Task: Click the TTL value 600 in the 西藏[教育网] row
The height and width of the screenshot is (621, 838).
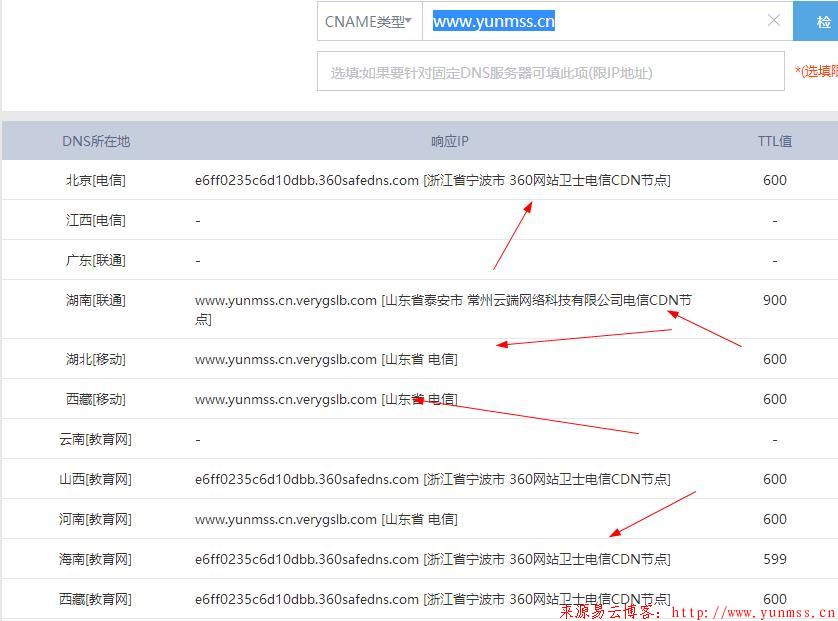Action: click(x=774, y=600)
